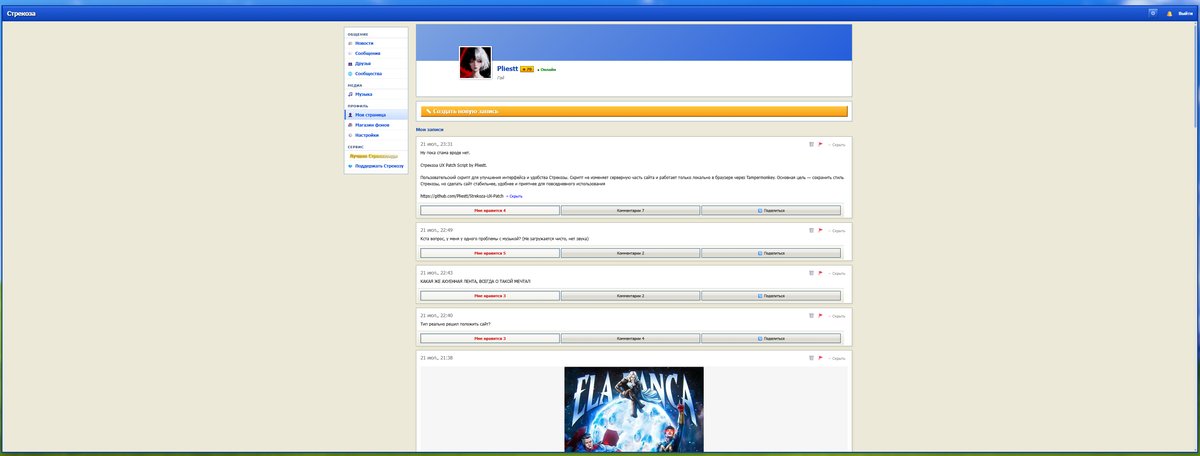Select Моя страница in the sidebar
Image resolution: width=1200 pixels, height=456 pixels.
(x=375, y=115)
